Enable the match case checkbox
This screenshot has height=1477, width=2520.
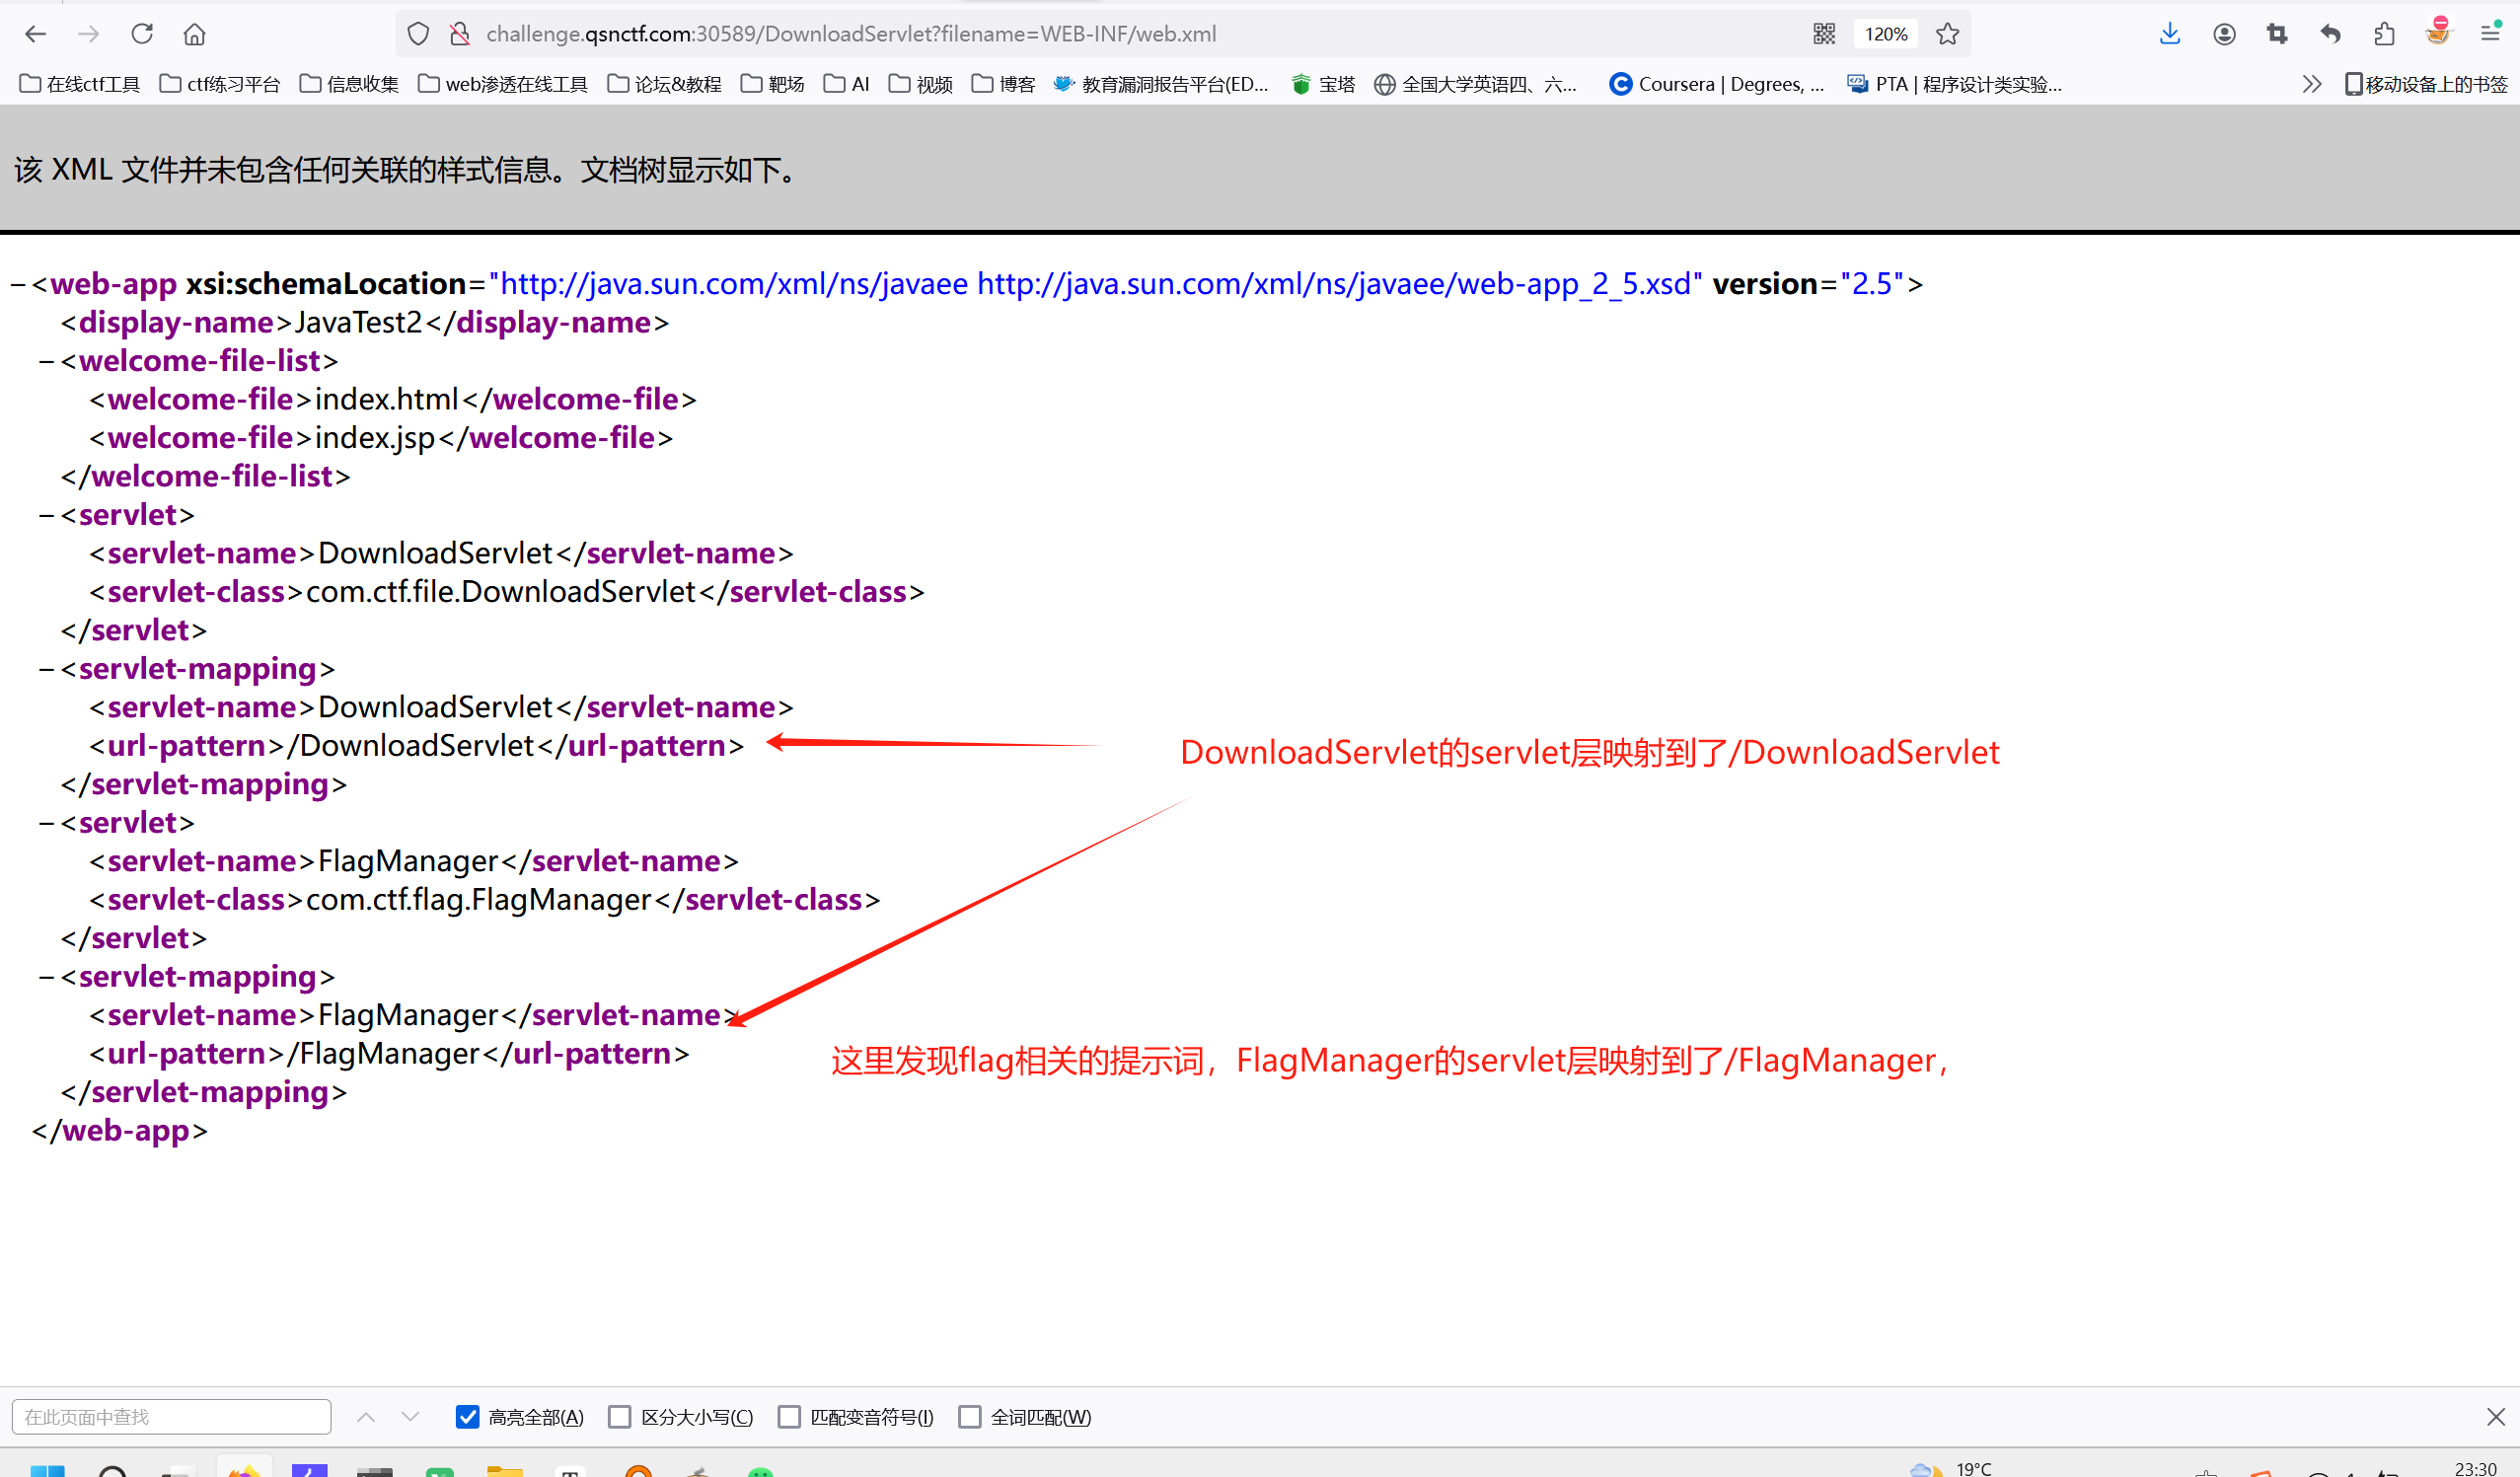(620, 1416)
